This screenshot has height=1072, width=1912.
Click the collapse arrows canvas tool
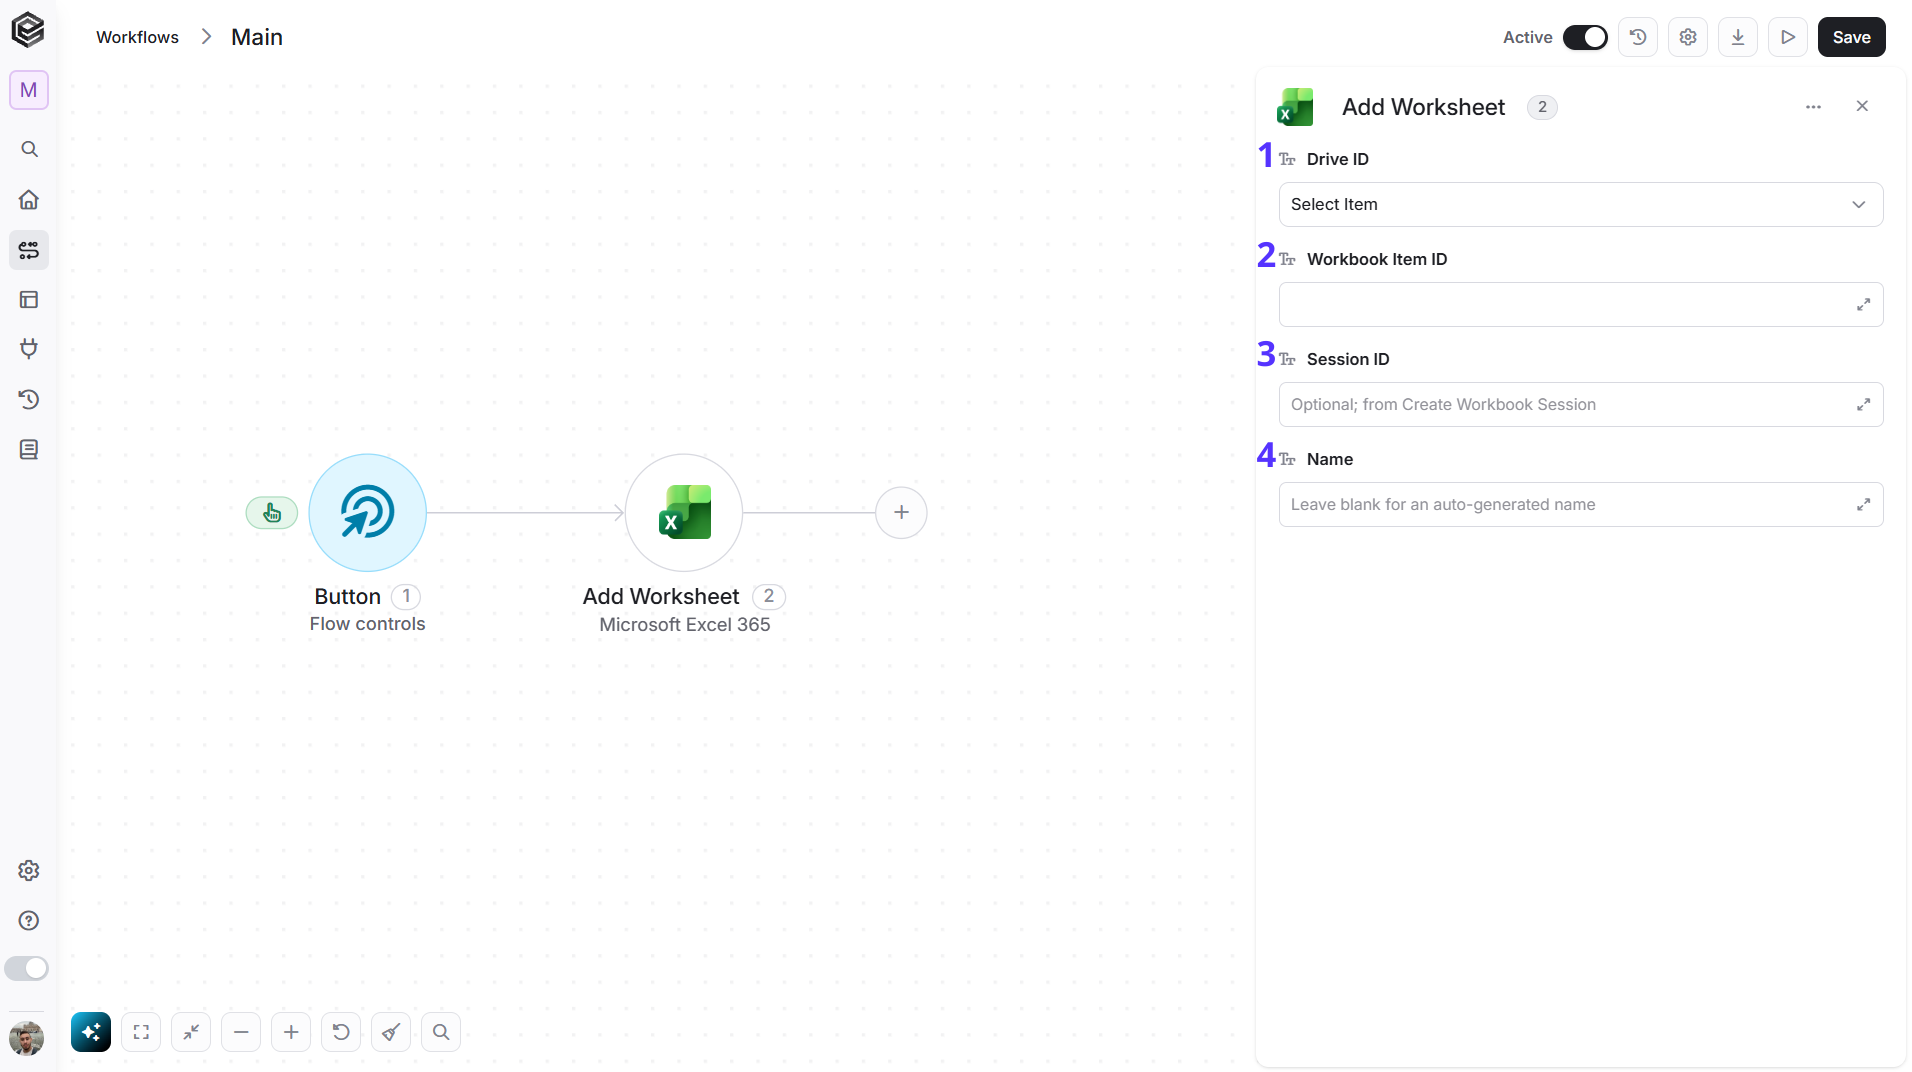(191, 1032)
